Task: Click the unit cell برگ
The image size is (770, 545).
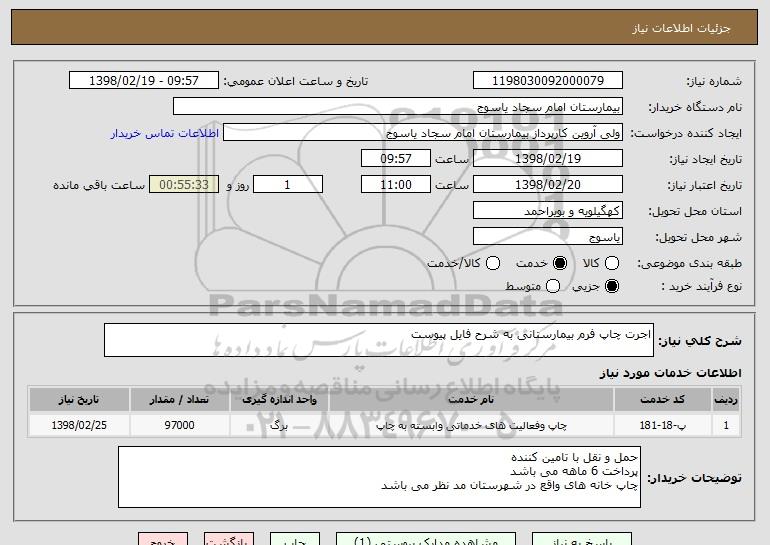Action: tap(279, 425)
